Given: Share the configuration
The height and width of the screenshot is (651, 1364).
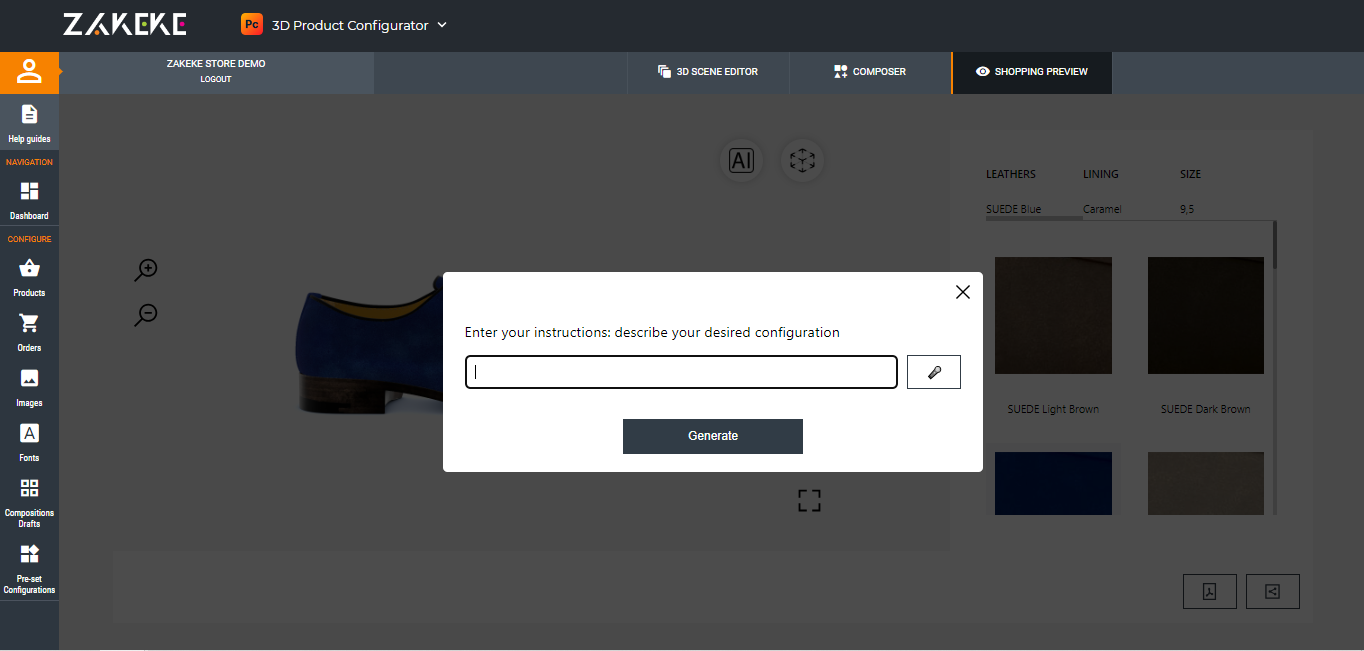Looking at the screenshot, I should pyautogui.click(x=1273, y=591).
